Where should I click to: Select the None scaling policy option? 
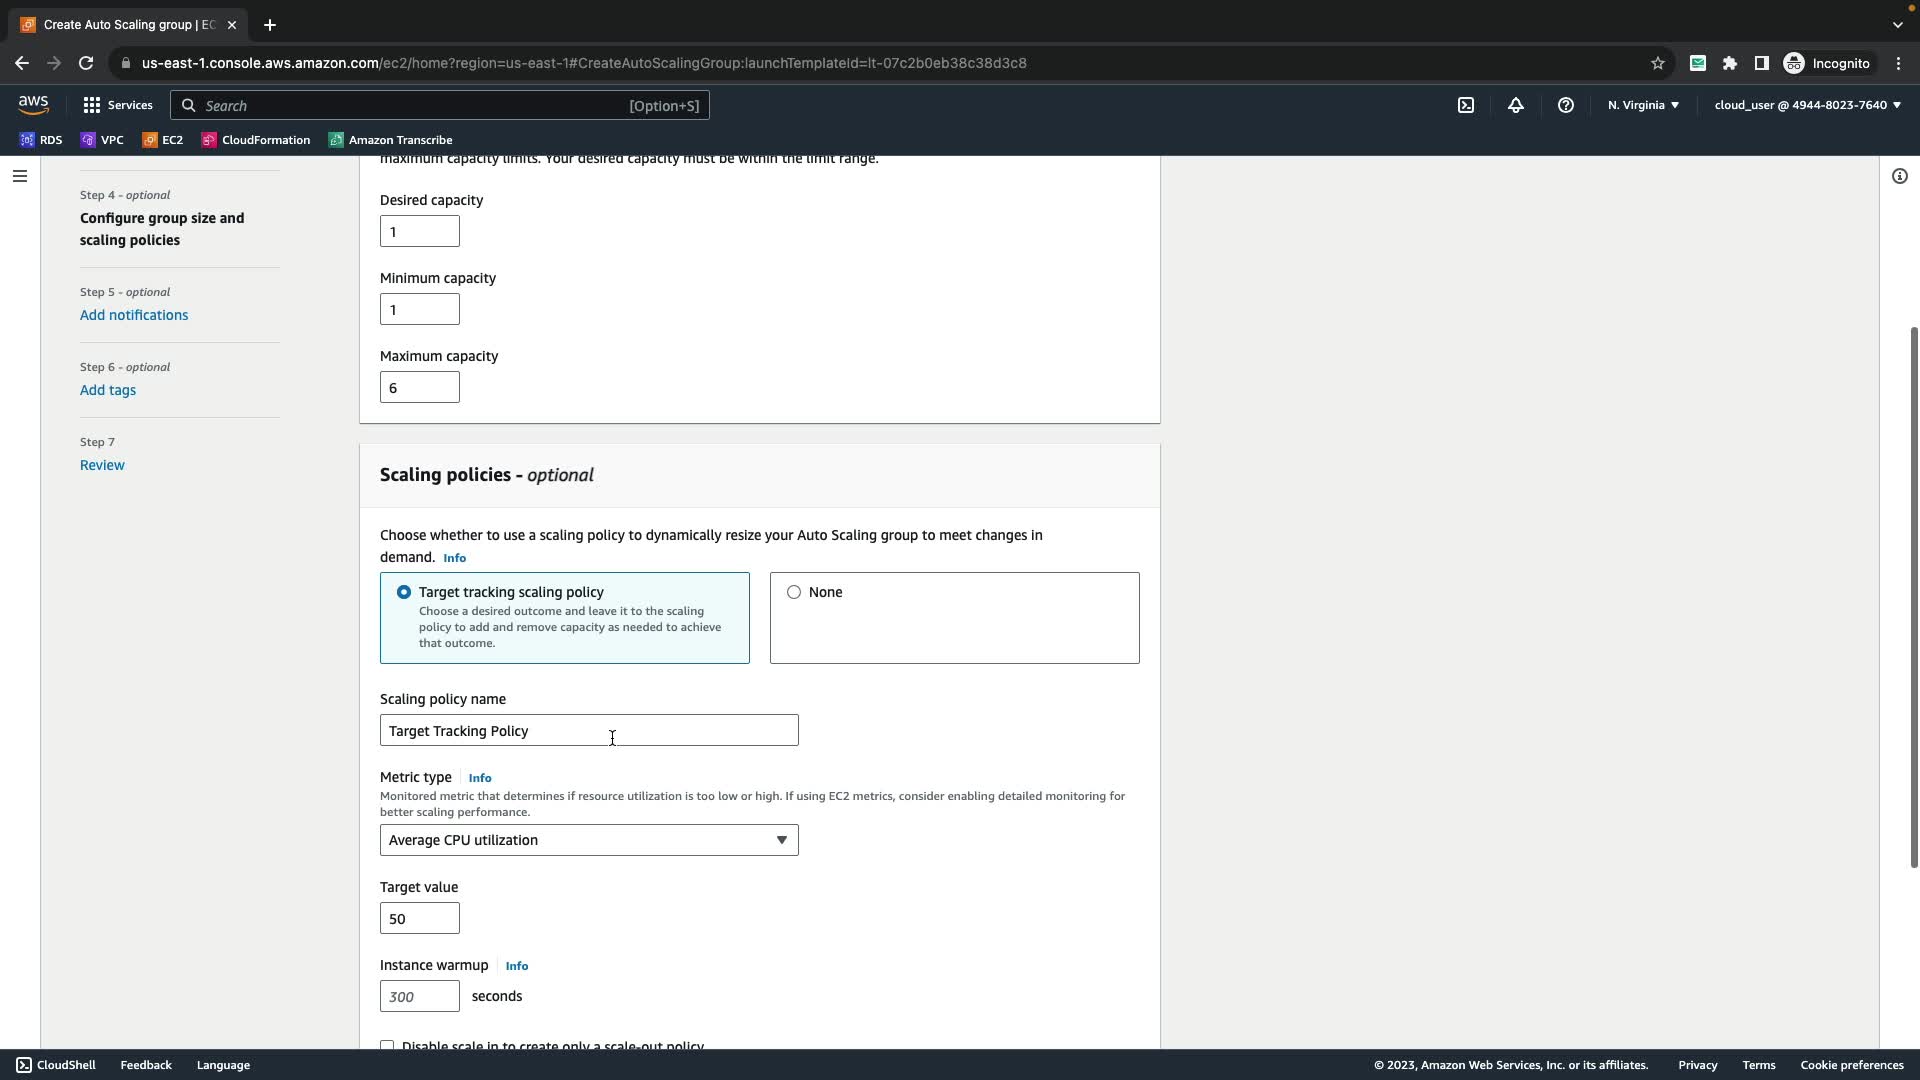[x=794, y=592]
